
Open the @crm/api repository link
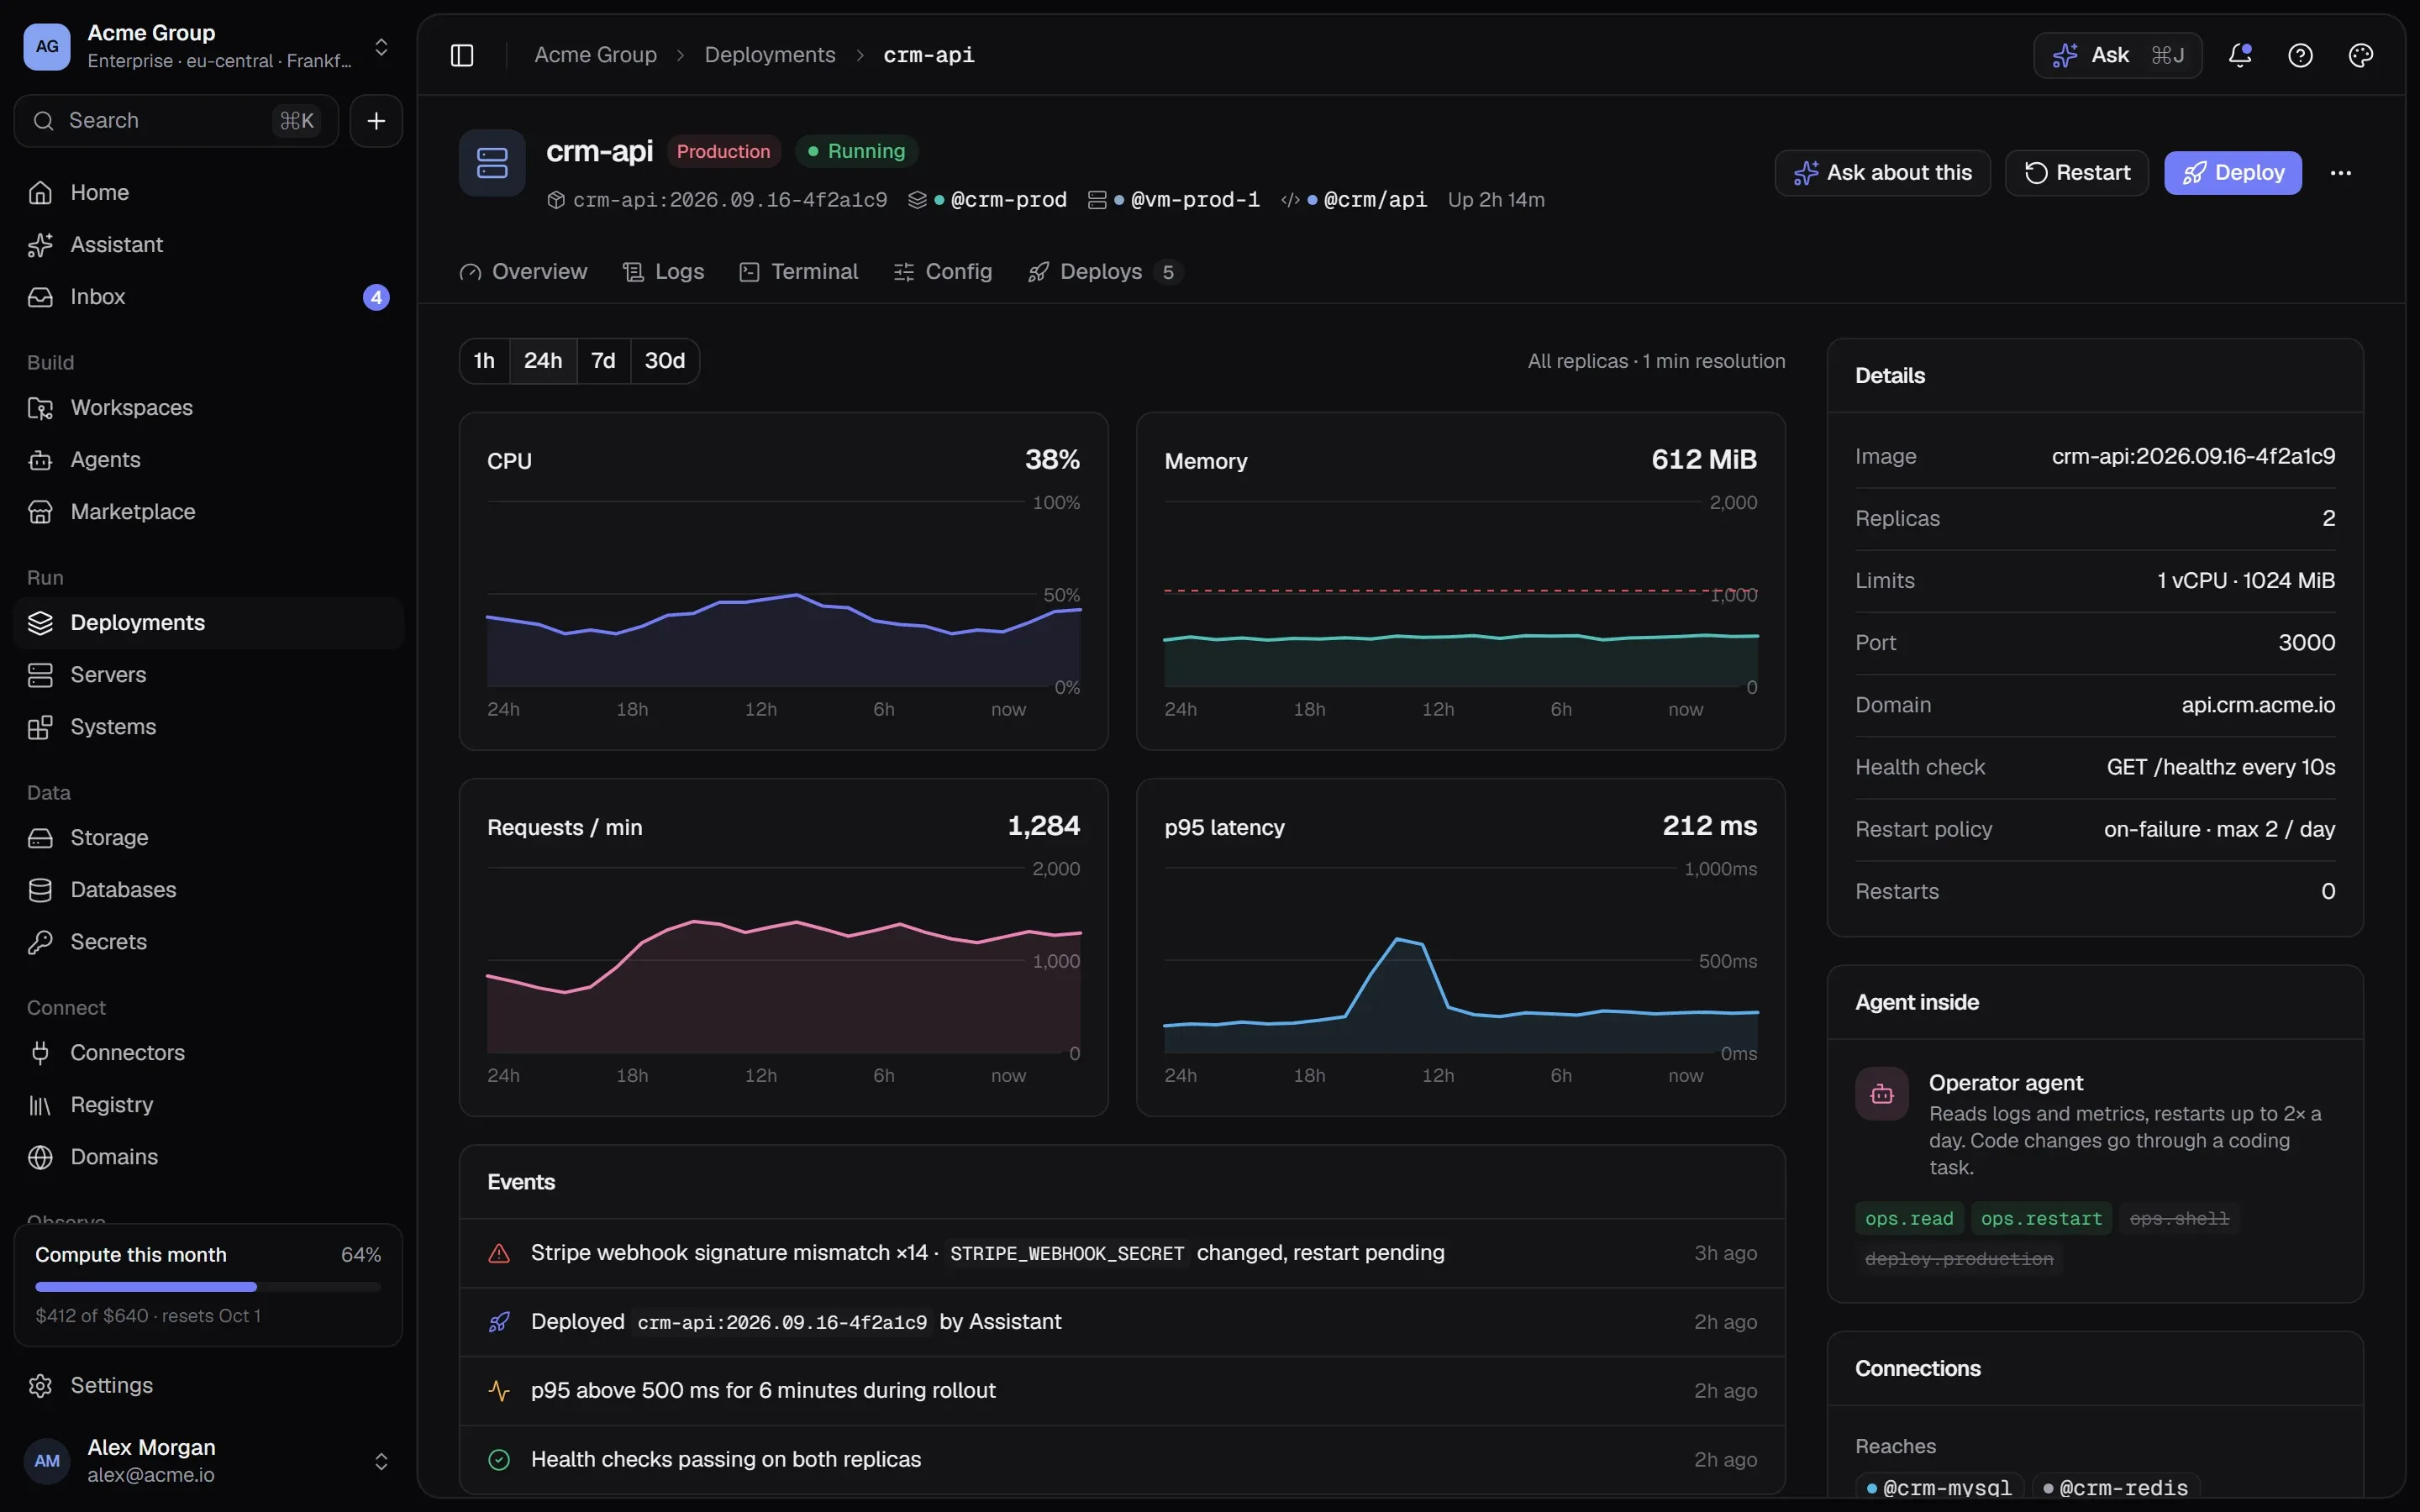click(1367, 200)
